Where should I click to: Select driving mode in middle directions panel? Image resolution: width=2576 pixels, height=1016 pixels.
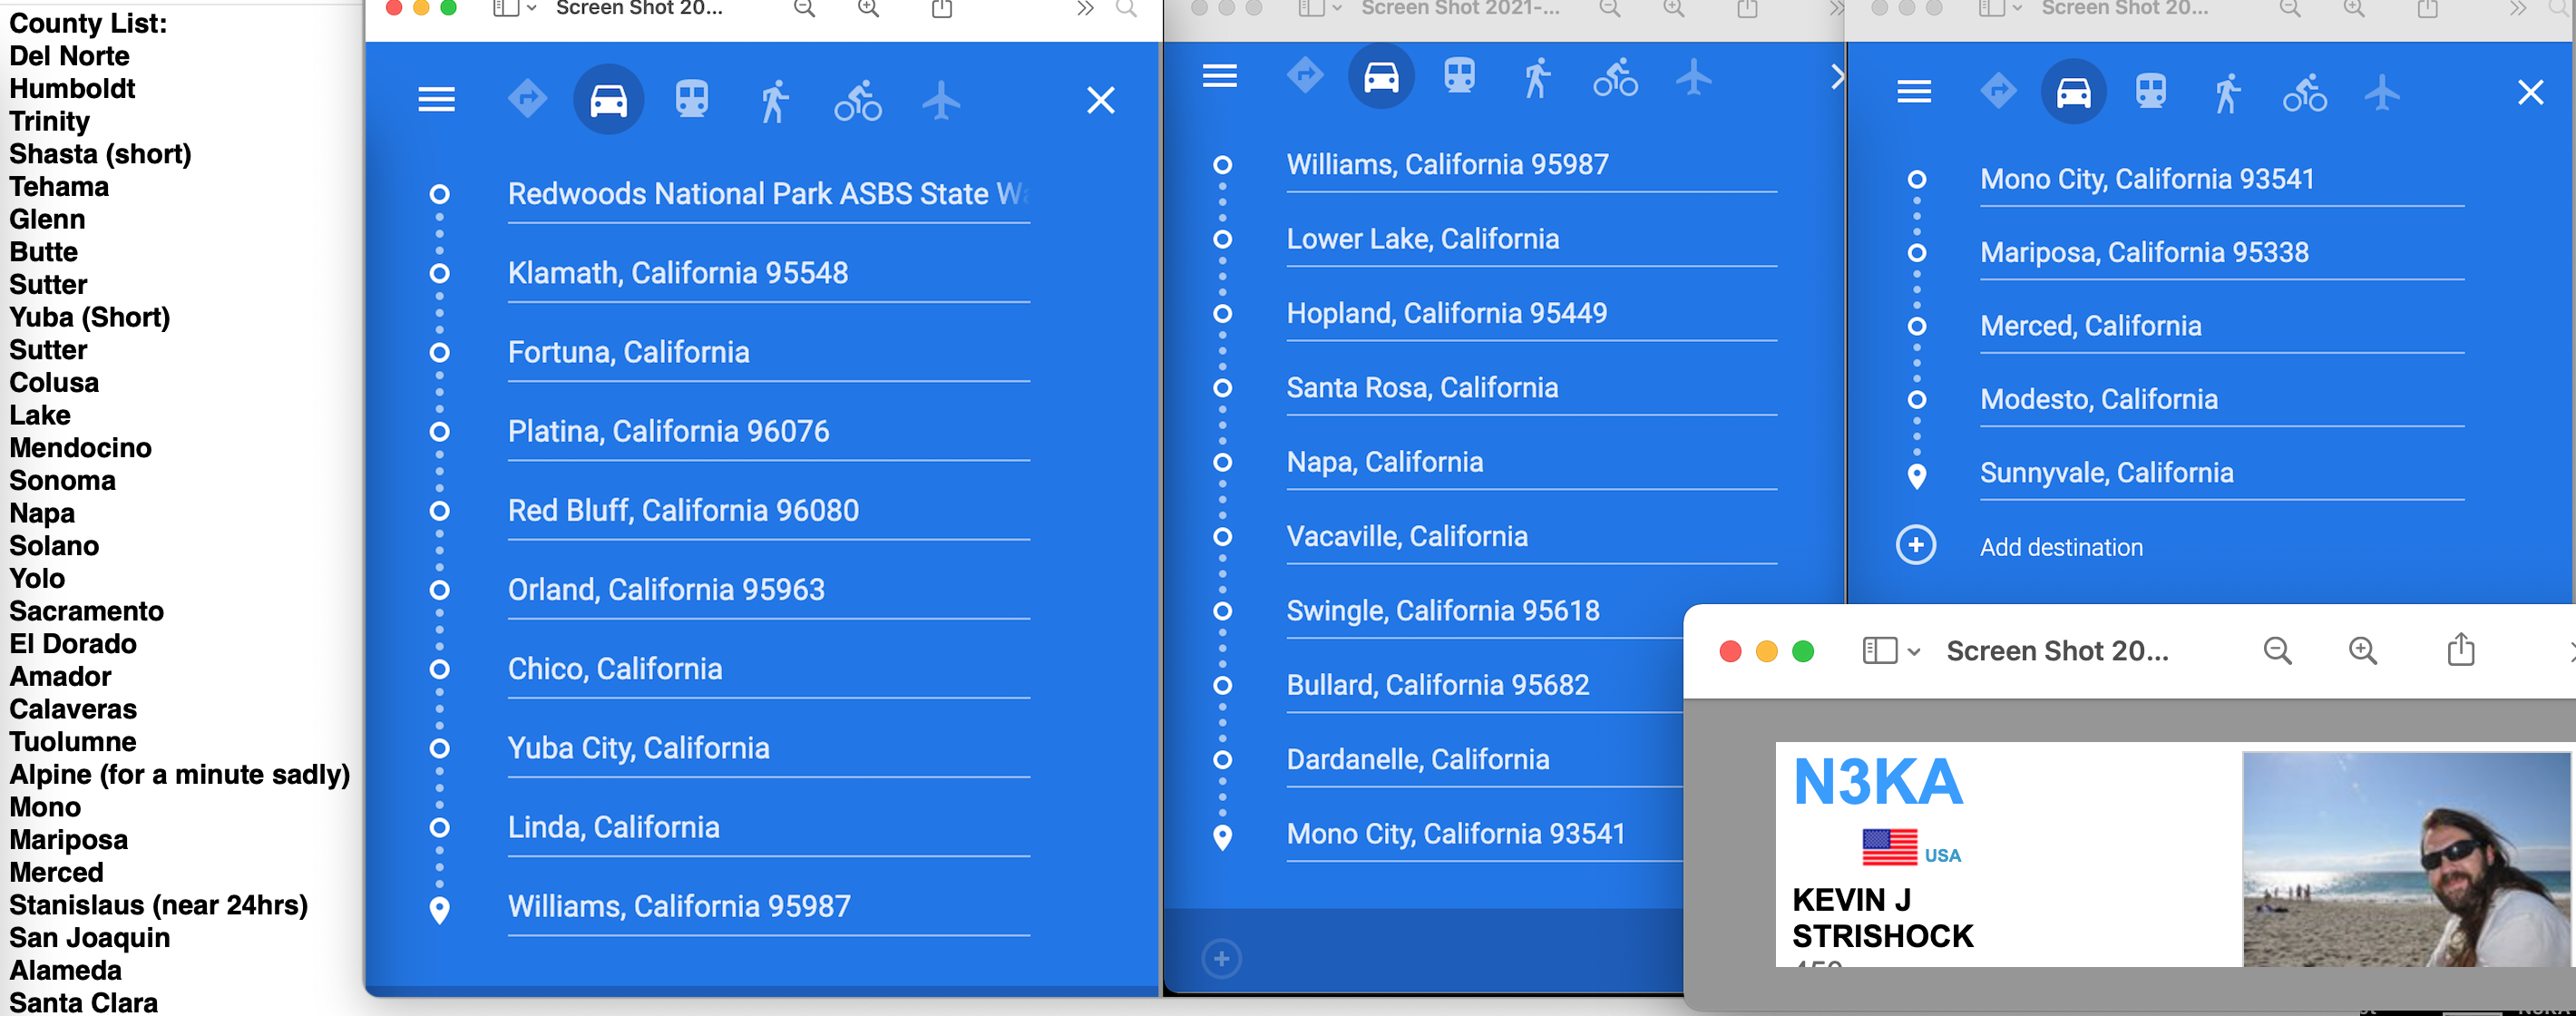coord(1381,77)
